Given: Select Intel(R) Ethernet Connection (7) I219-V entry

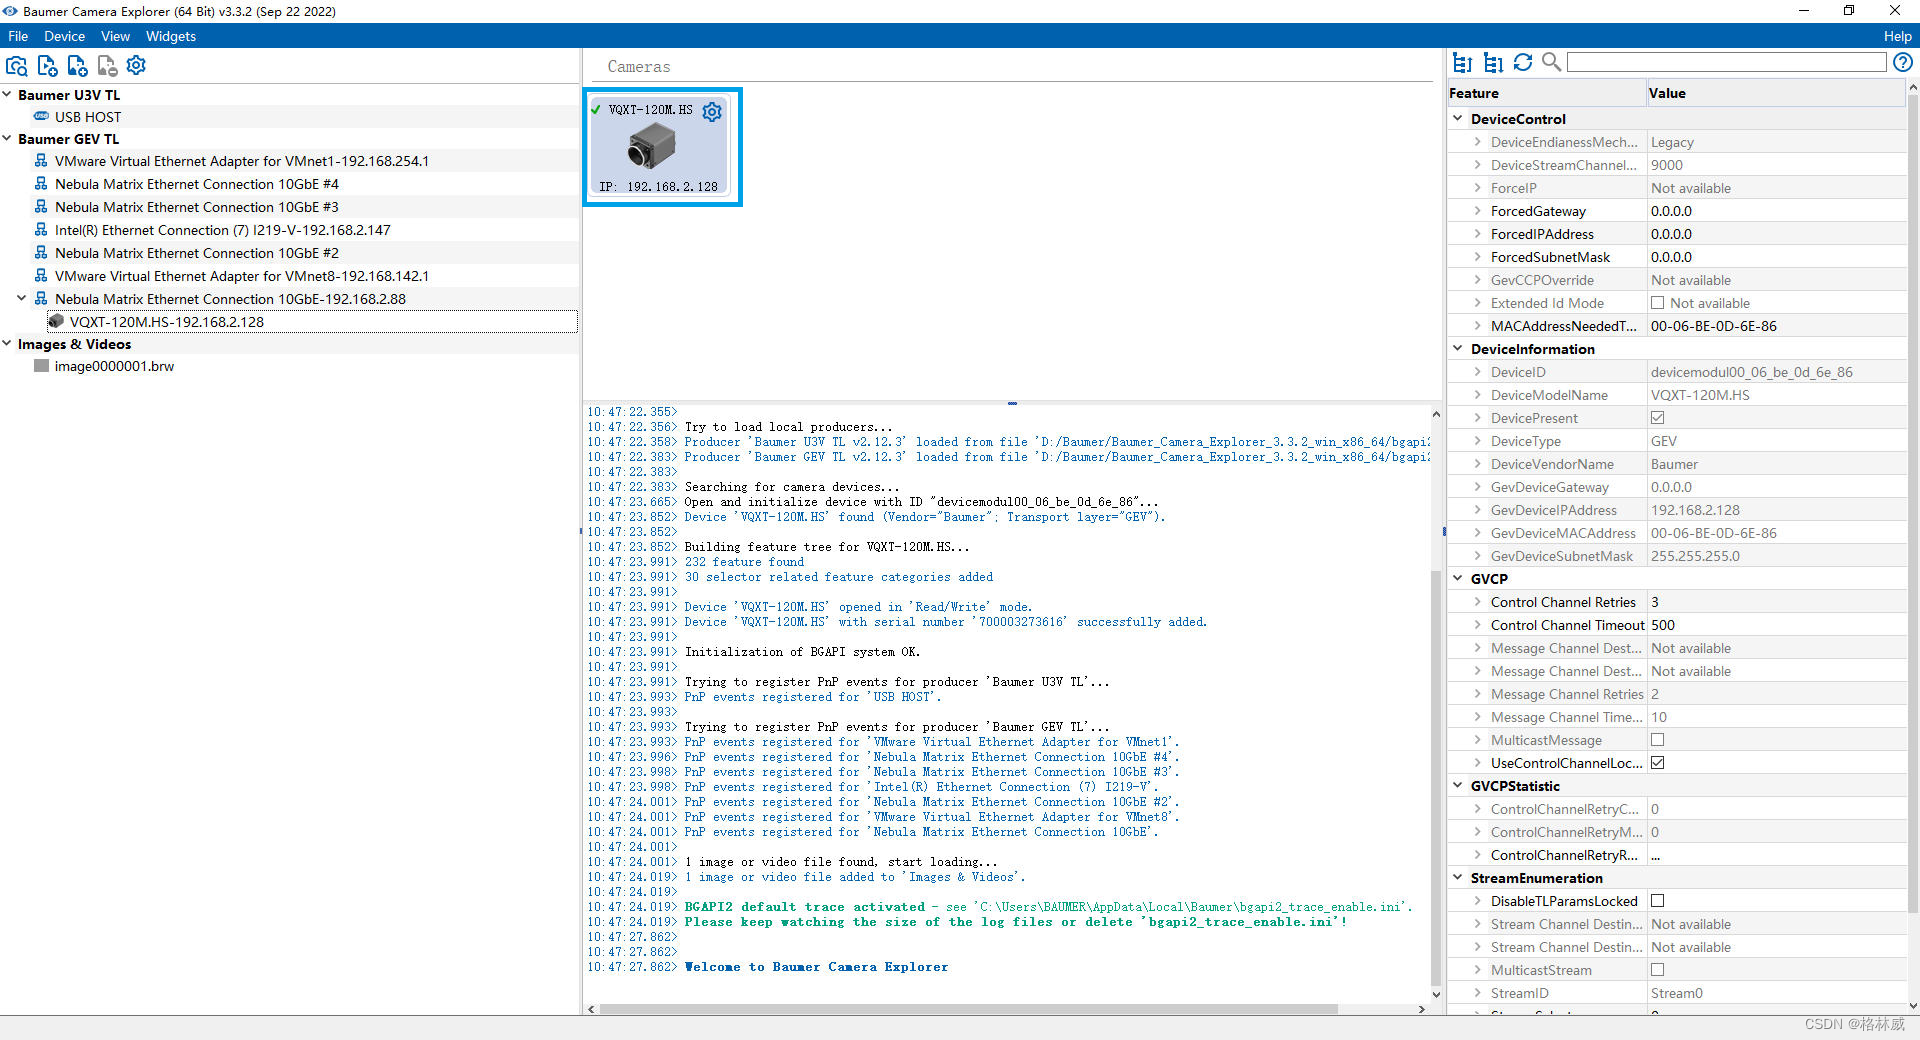Looking at the screenshot, I should pos(222,229).
